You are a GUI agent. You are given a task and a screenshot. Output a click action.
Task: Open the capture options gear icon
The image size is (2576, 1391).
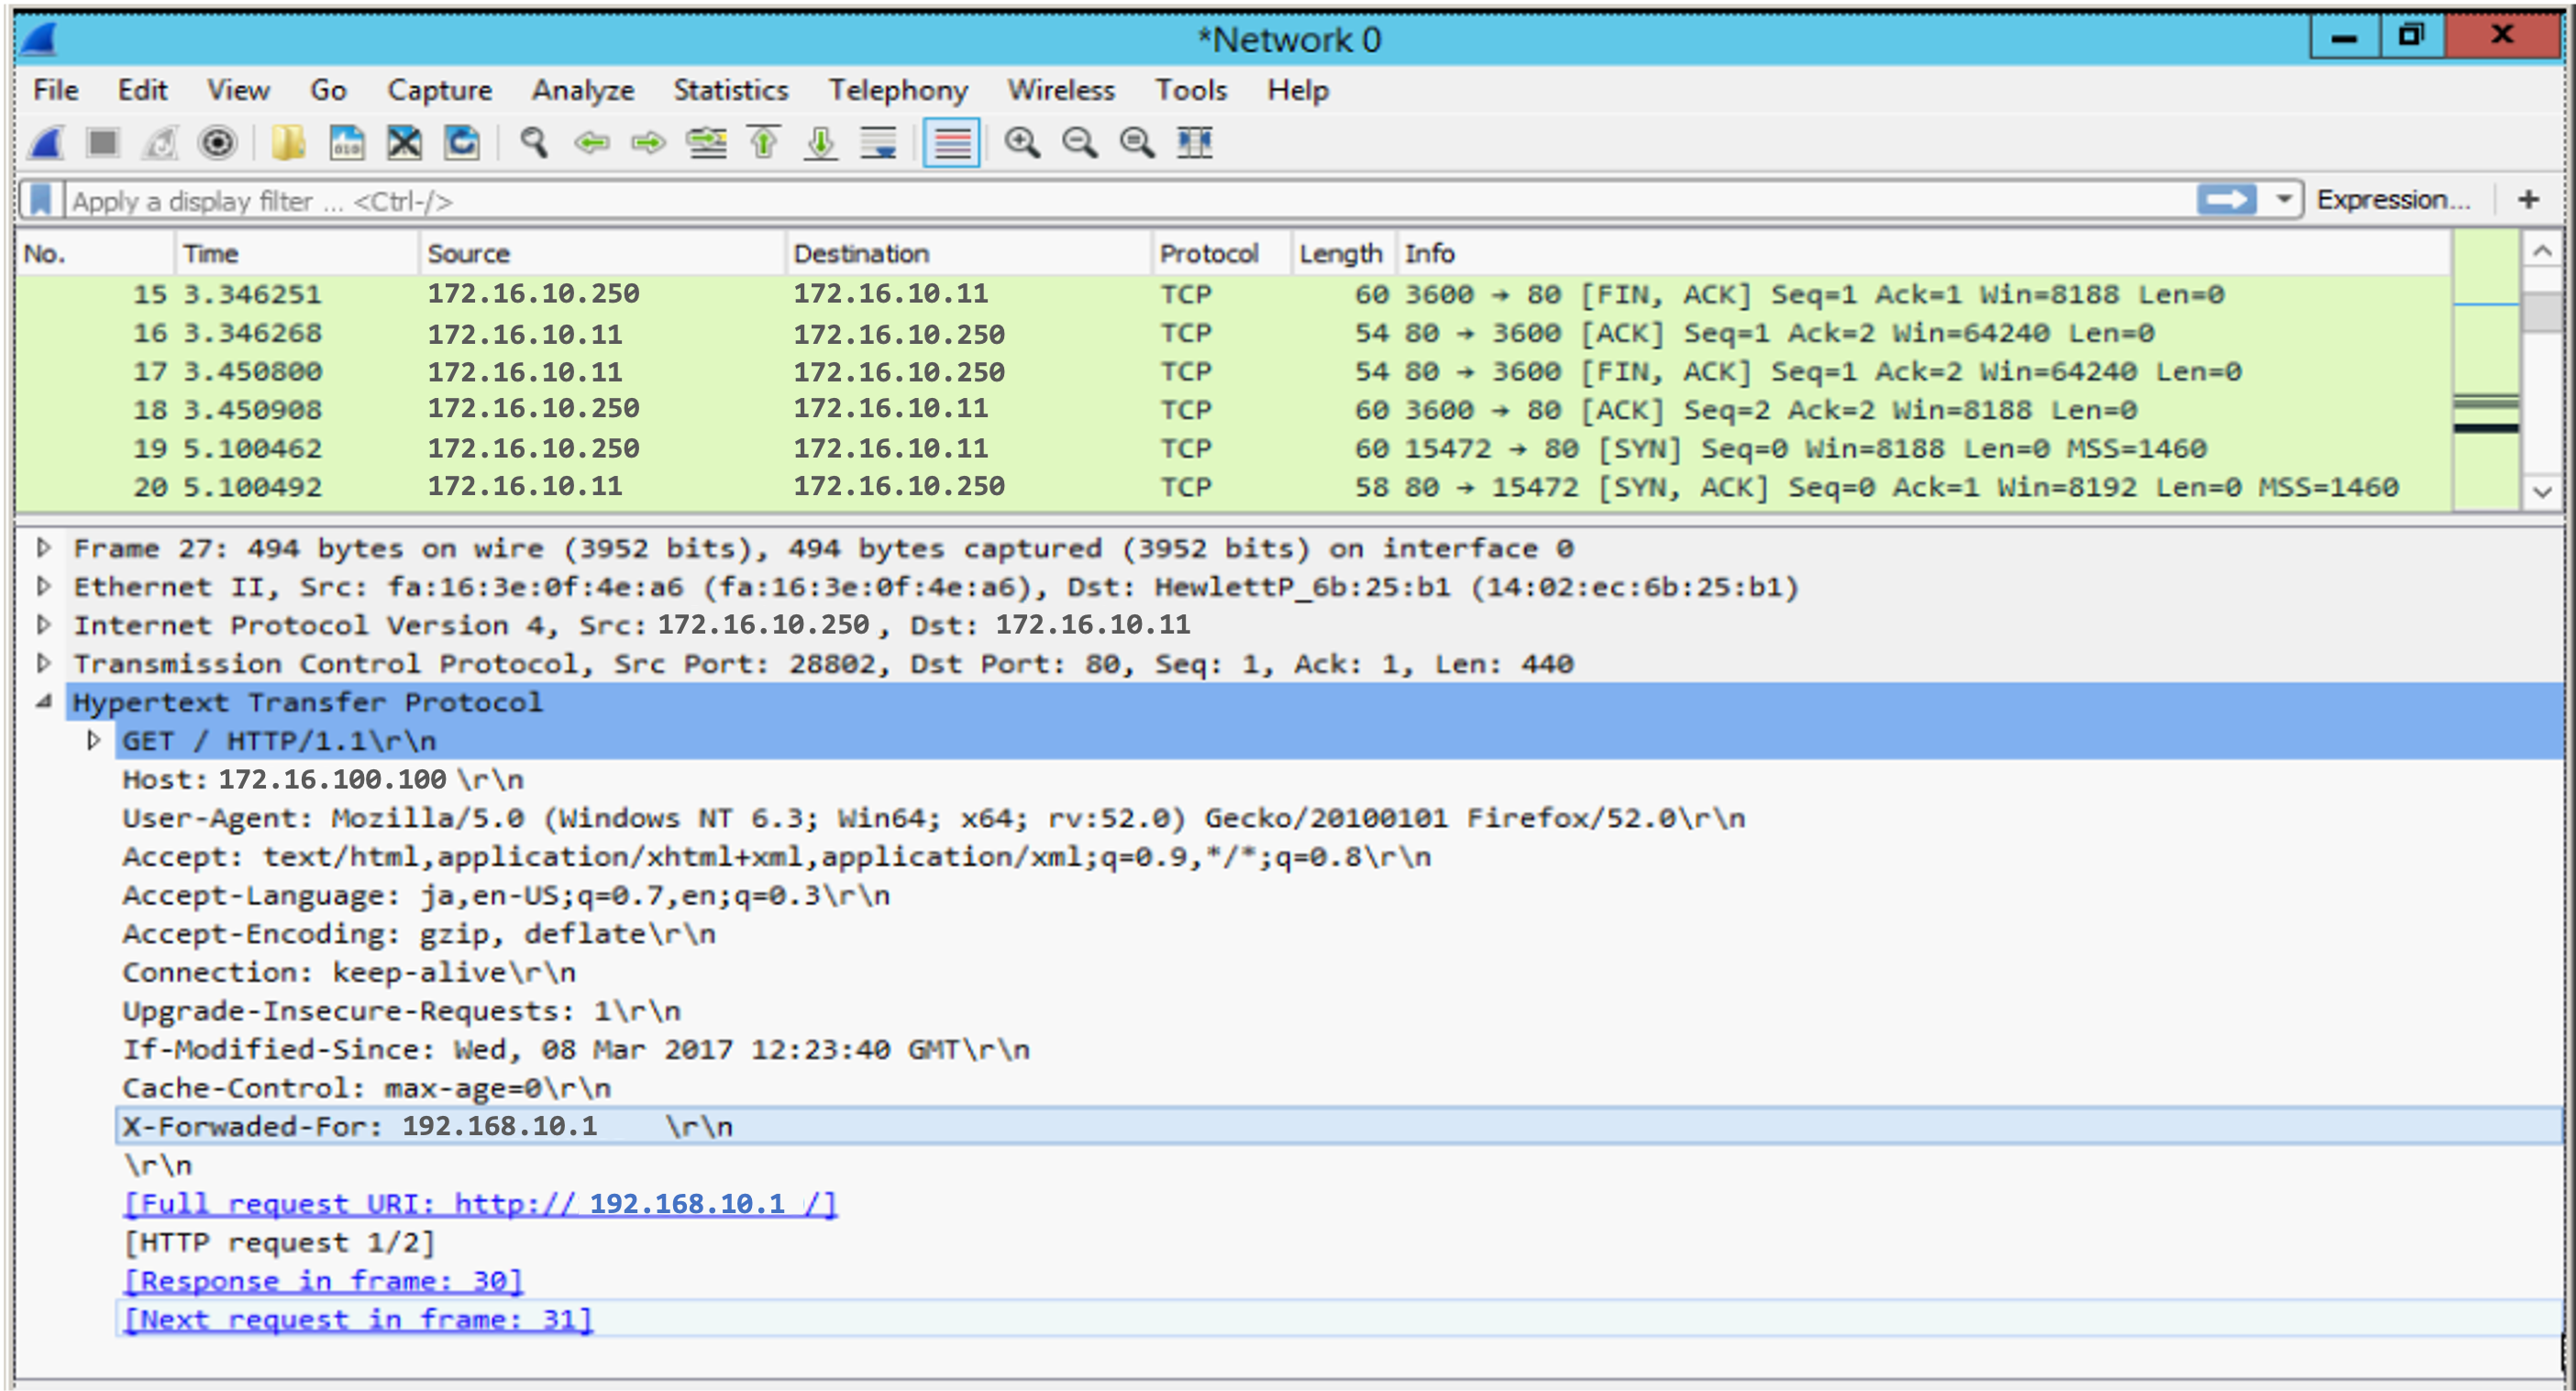coord(217,143)
